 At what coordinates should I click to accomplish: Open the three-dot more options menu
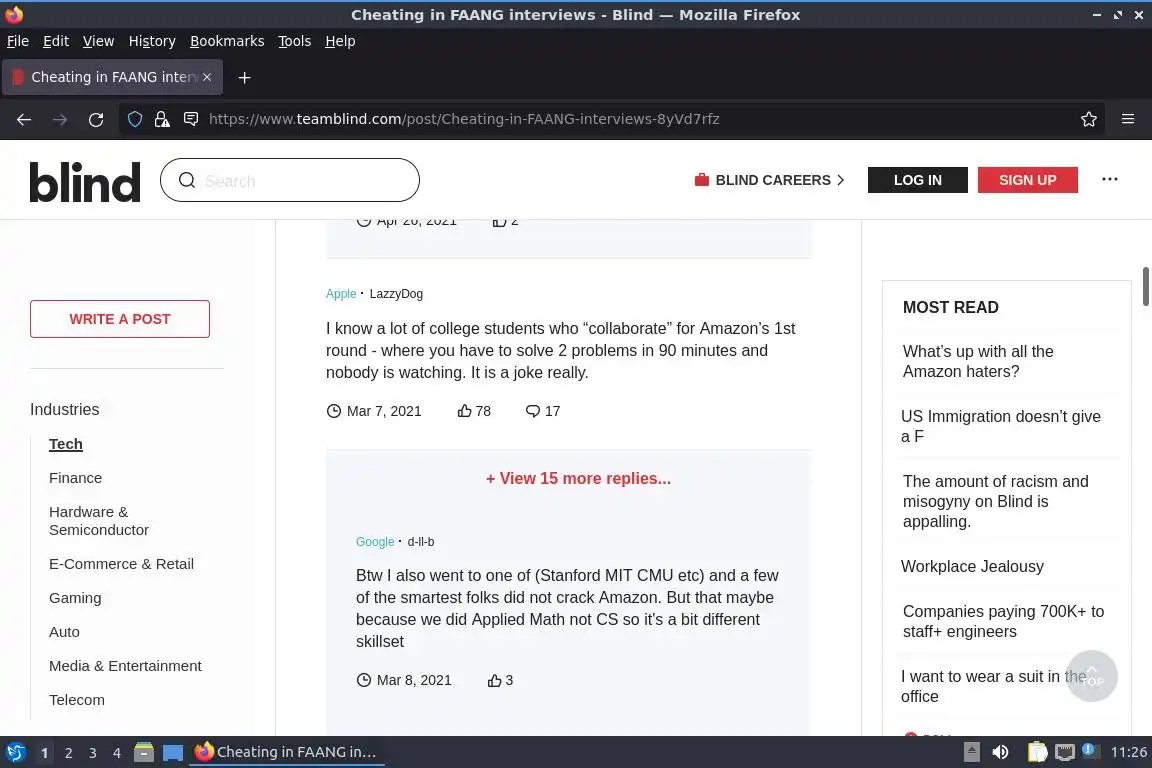pyautogui.click(x=1109, y=179)
